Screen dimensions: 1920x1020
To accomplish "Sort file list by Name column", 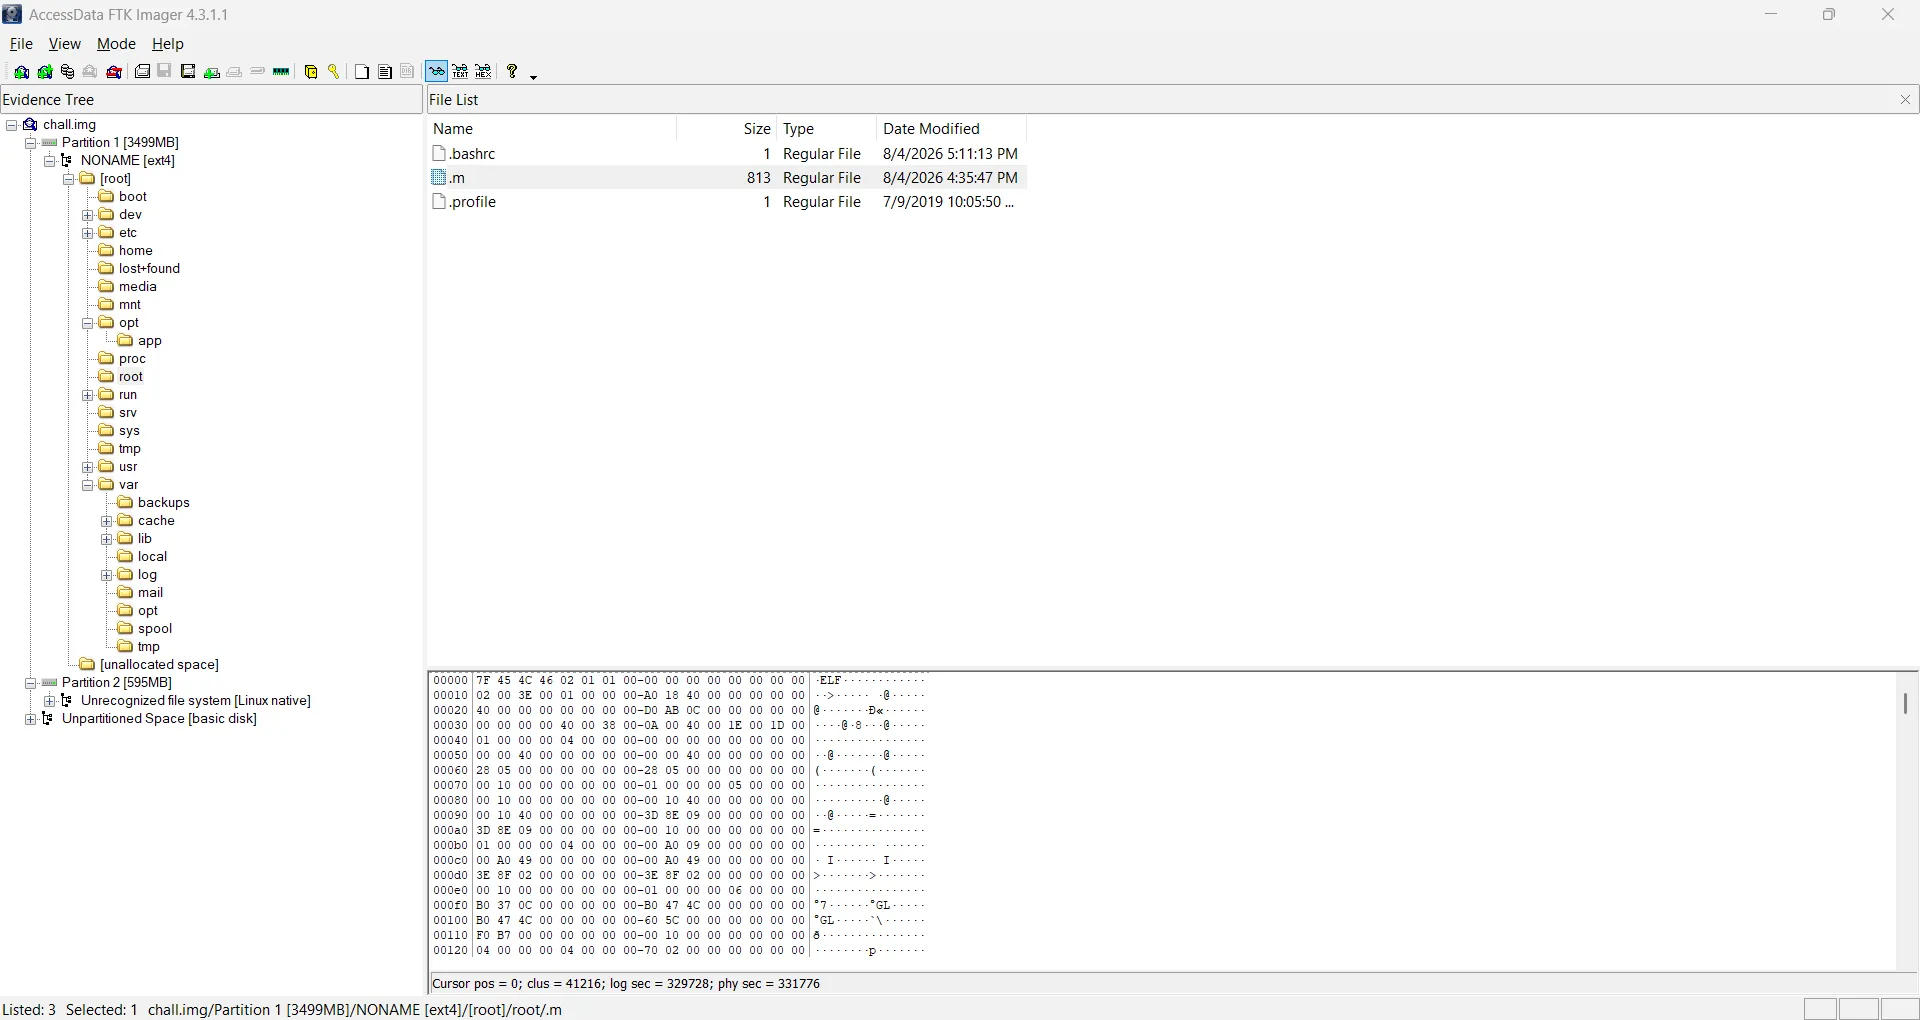I will (552, 129).
